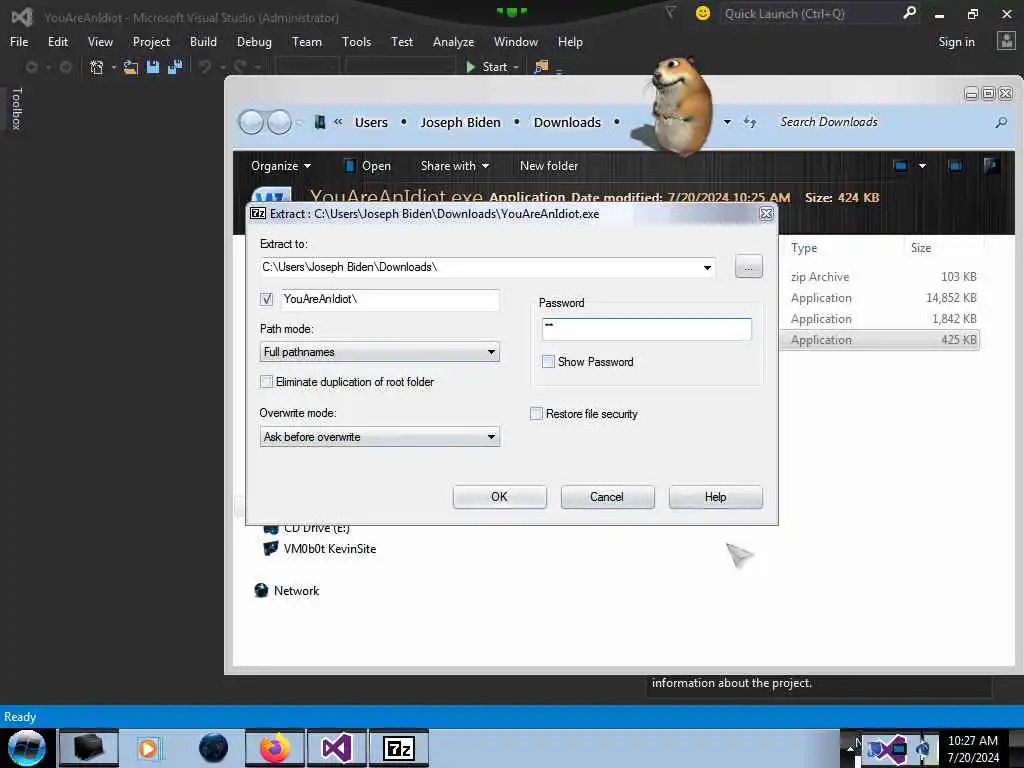Click the feedback smiley icon in title bar
Image resolution: width=1024 pixels, height=768 pixels.
[703, 13]
